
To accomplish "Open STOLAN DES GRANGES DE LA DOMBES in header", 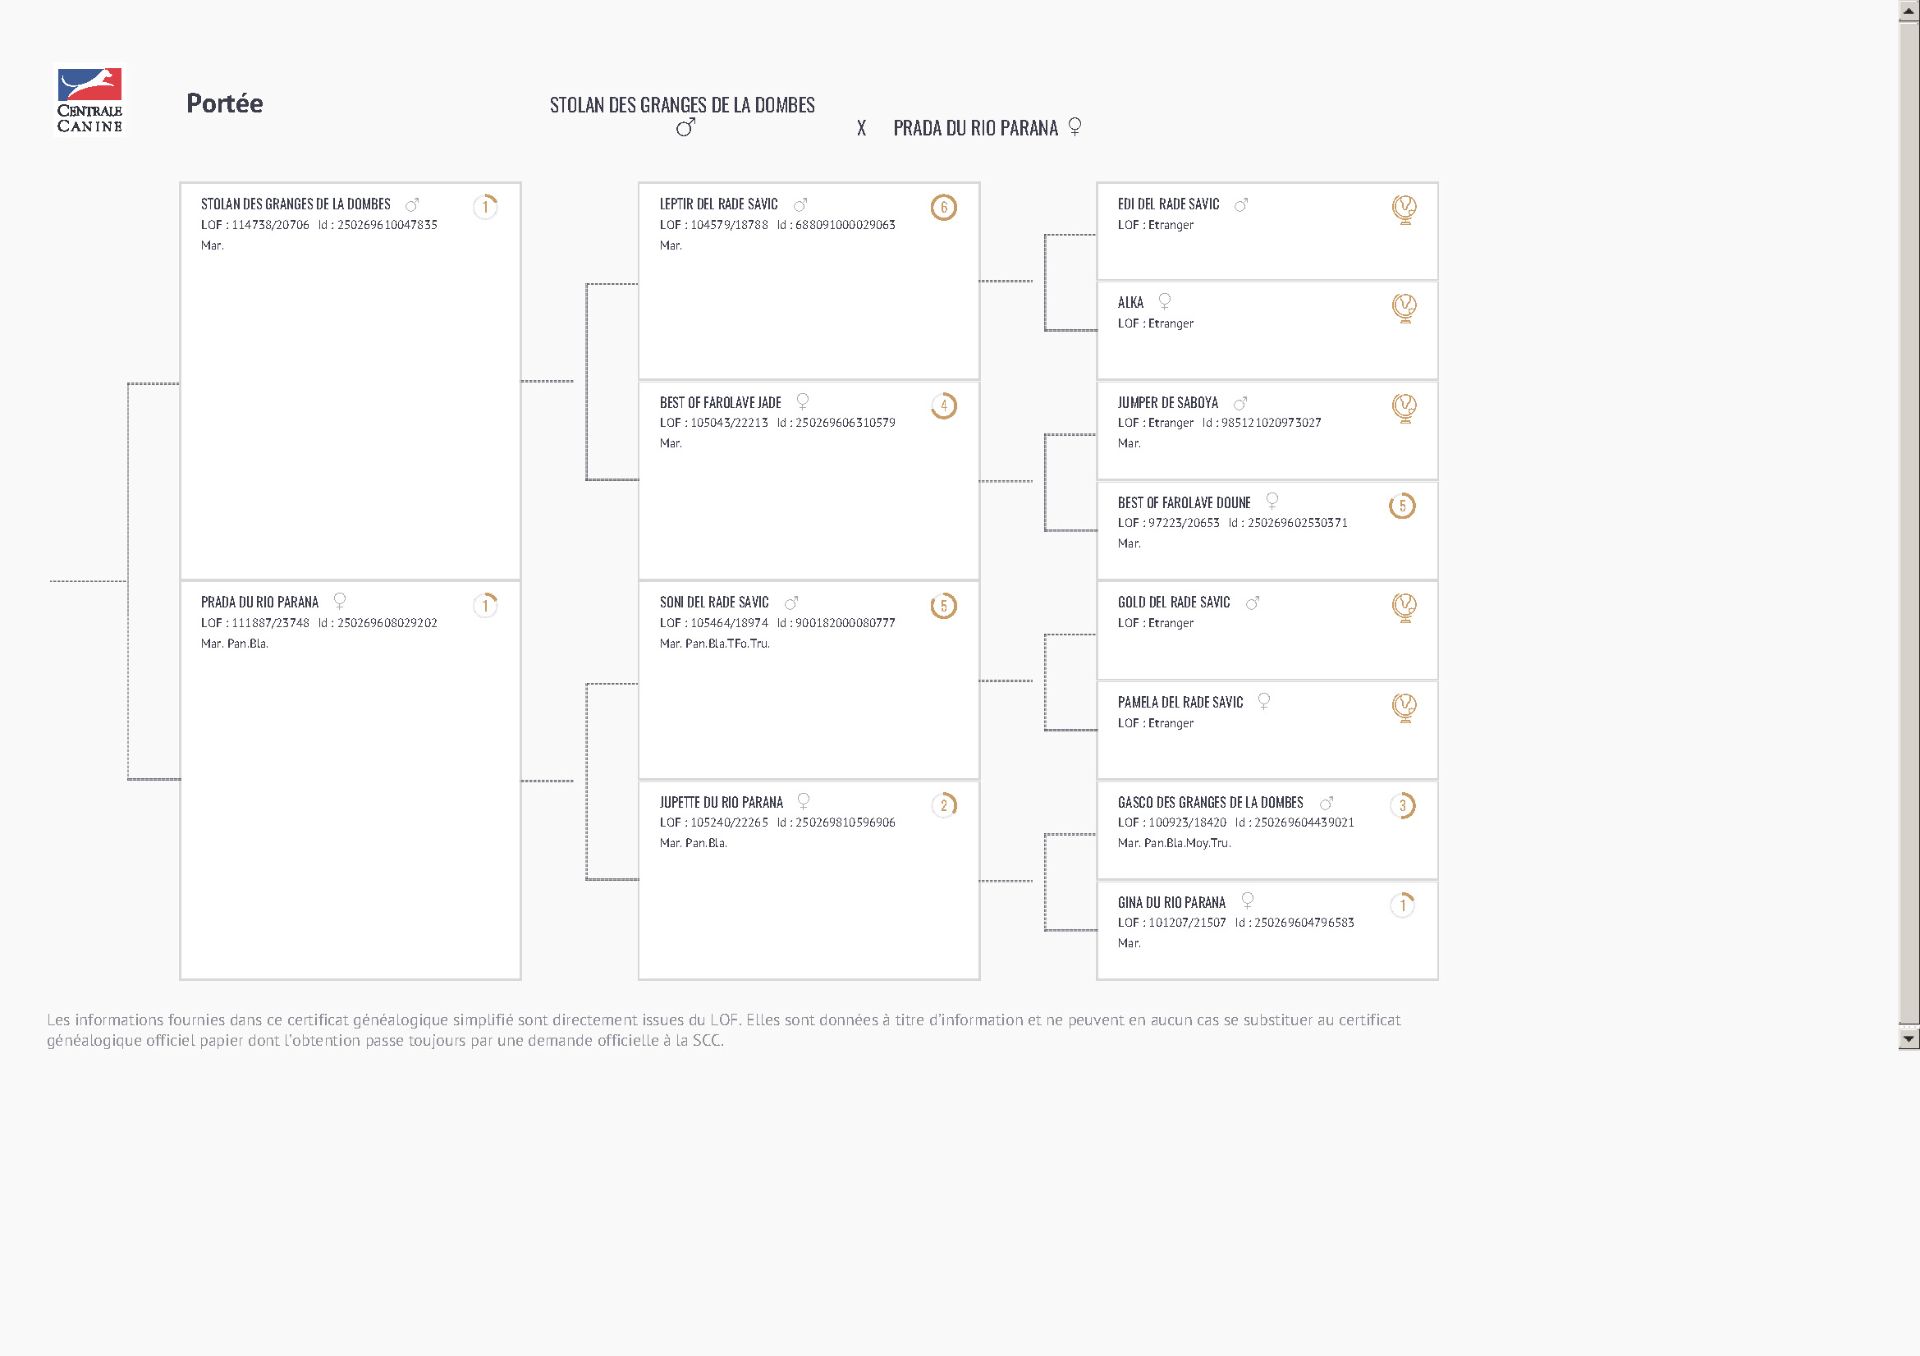I will click(x=682, y=105).
